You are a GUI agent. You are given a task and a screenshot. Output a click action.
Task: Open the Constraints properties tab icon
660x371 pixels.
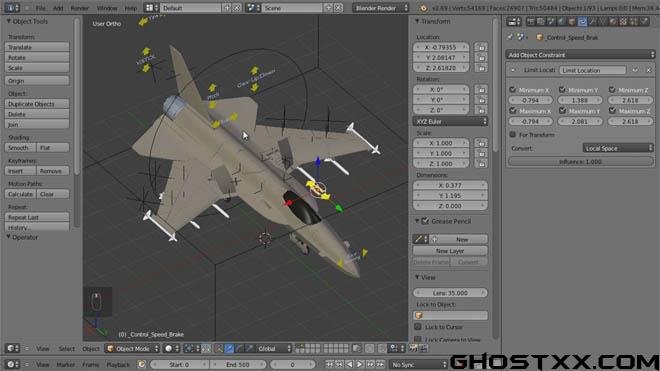[x=582, y=21]
